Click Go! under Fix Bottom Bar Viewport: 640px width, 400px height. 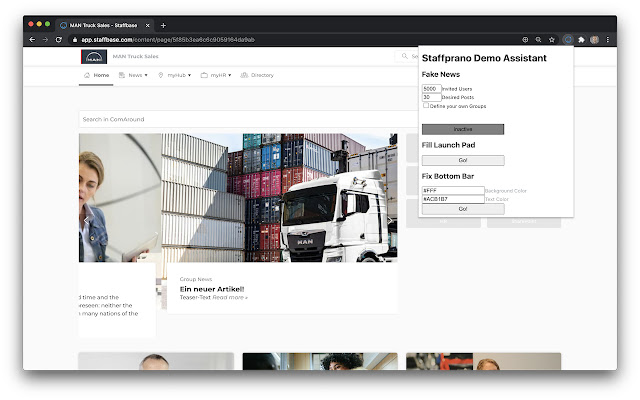coord(463,209)
